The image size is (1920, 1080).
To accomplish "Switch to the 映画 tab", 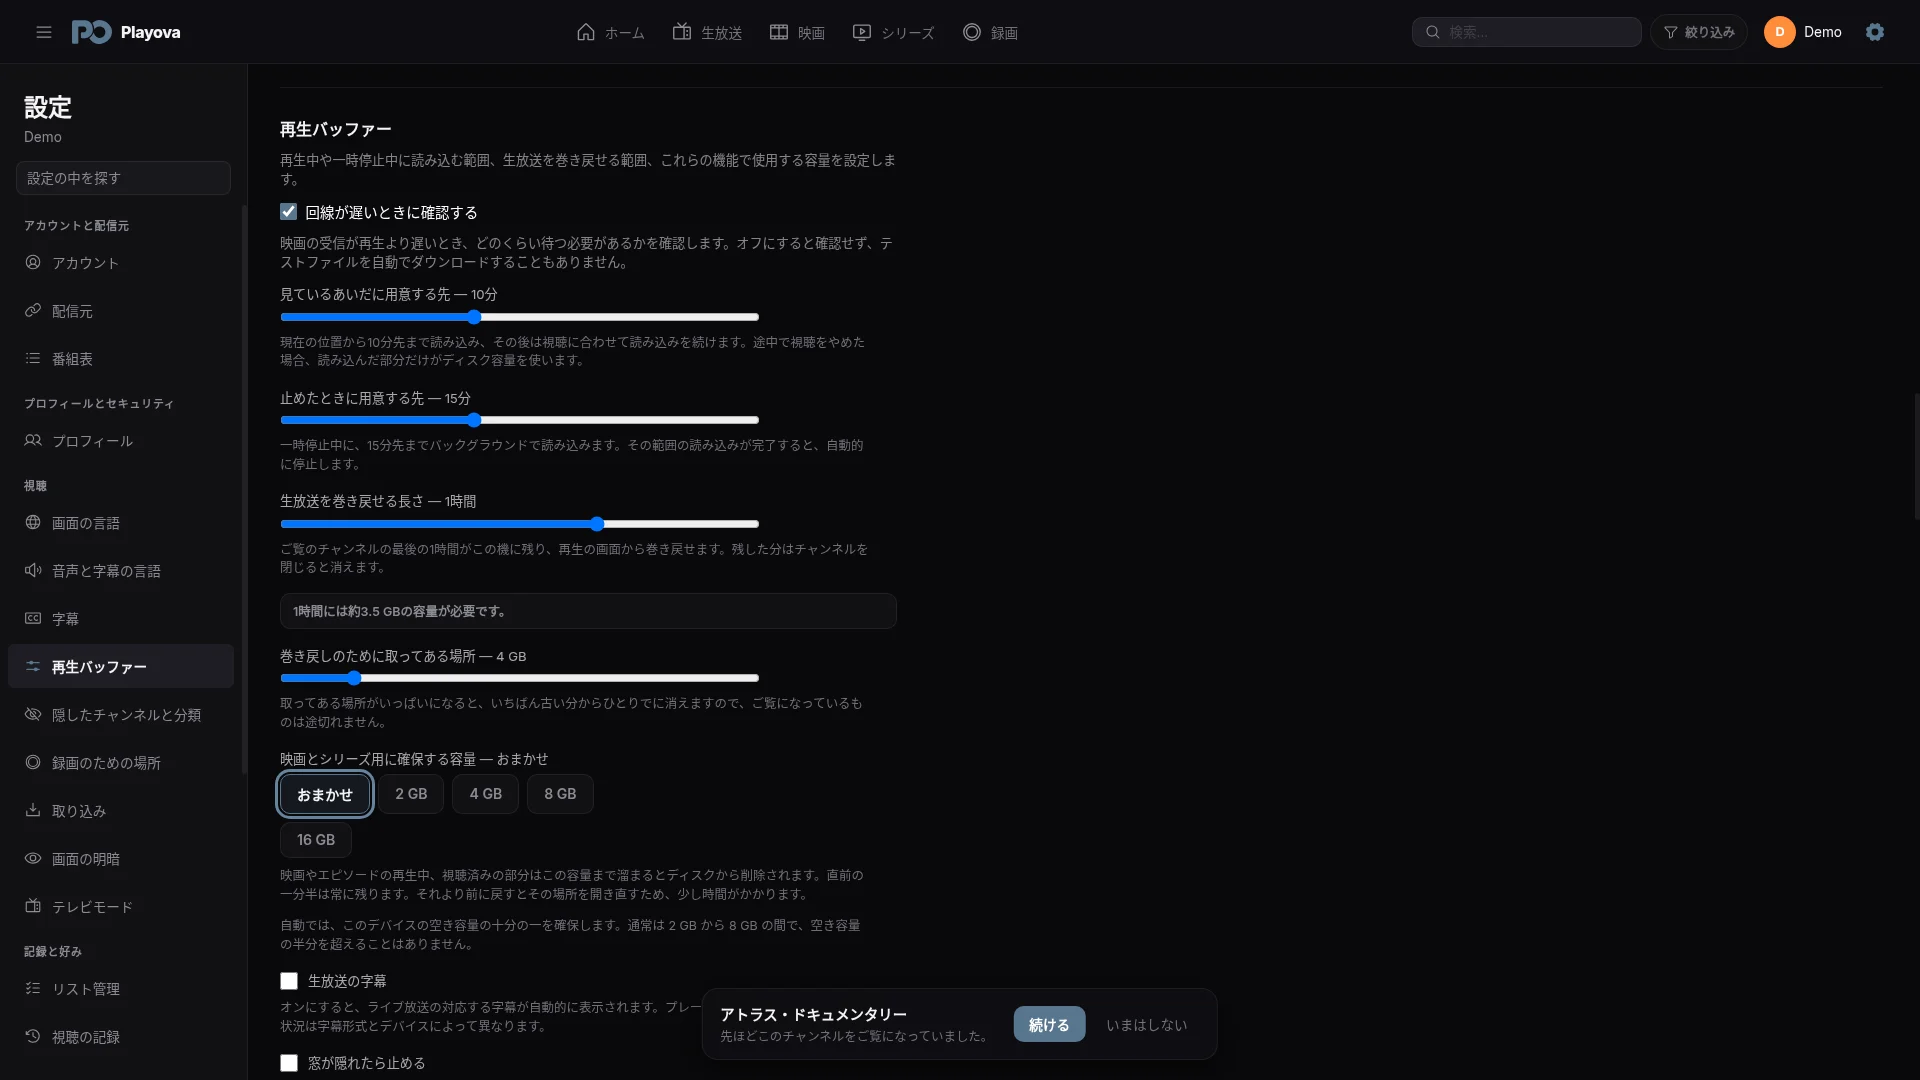I will [797, 32].
